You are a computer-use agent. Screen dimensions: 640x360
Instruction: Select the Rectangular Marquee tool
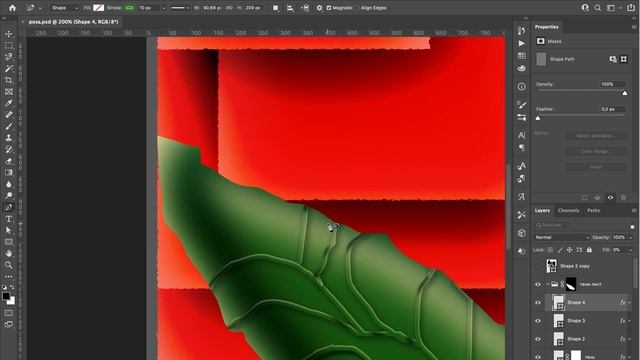tap(9, 45)
